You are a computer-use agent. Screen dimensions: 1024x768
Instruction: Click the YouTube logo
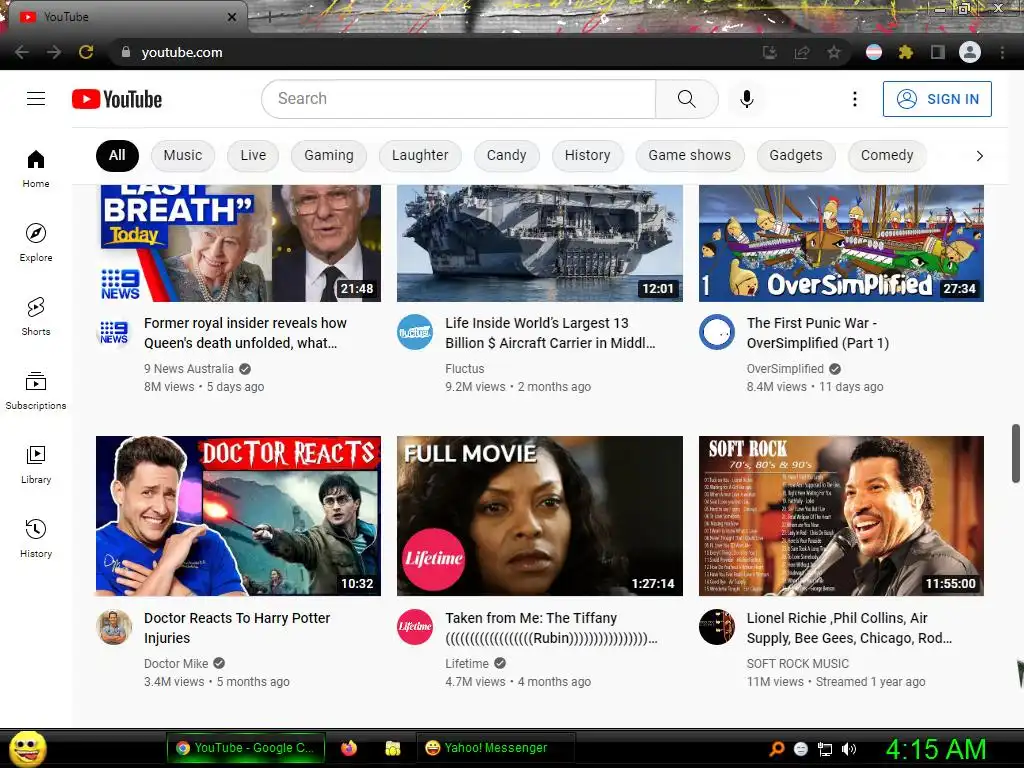click(117, 99)
